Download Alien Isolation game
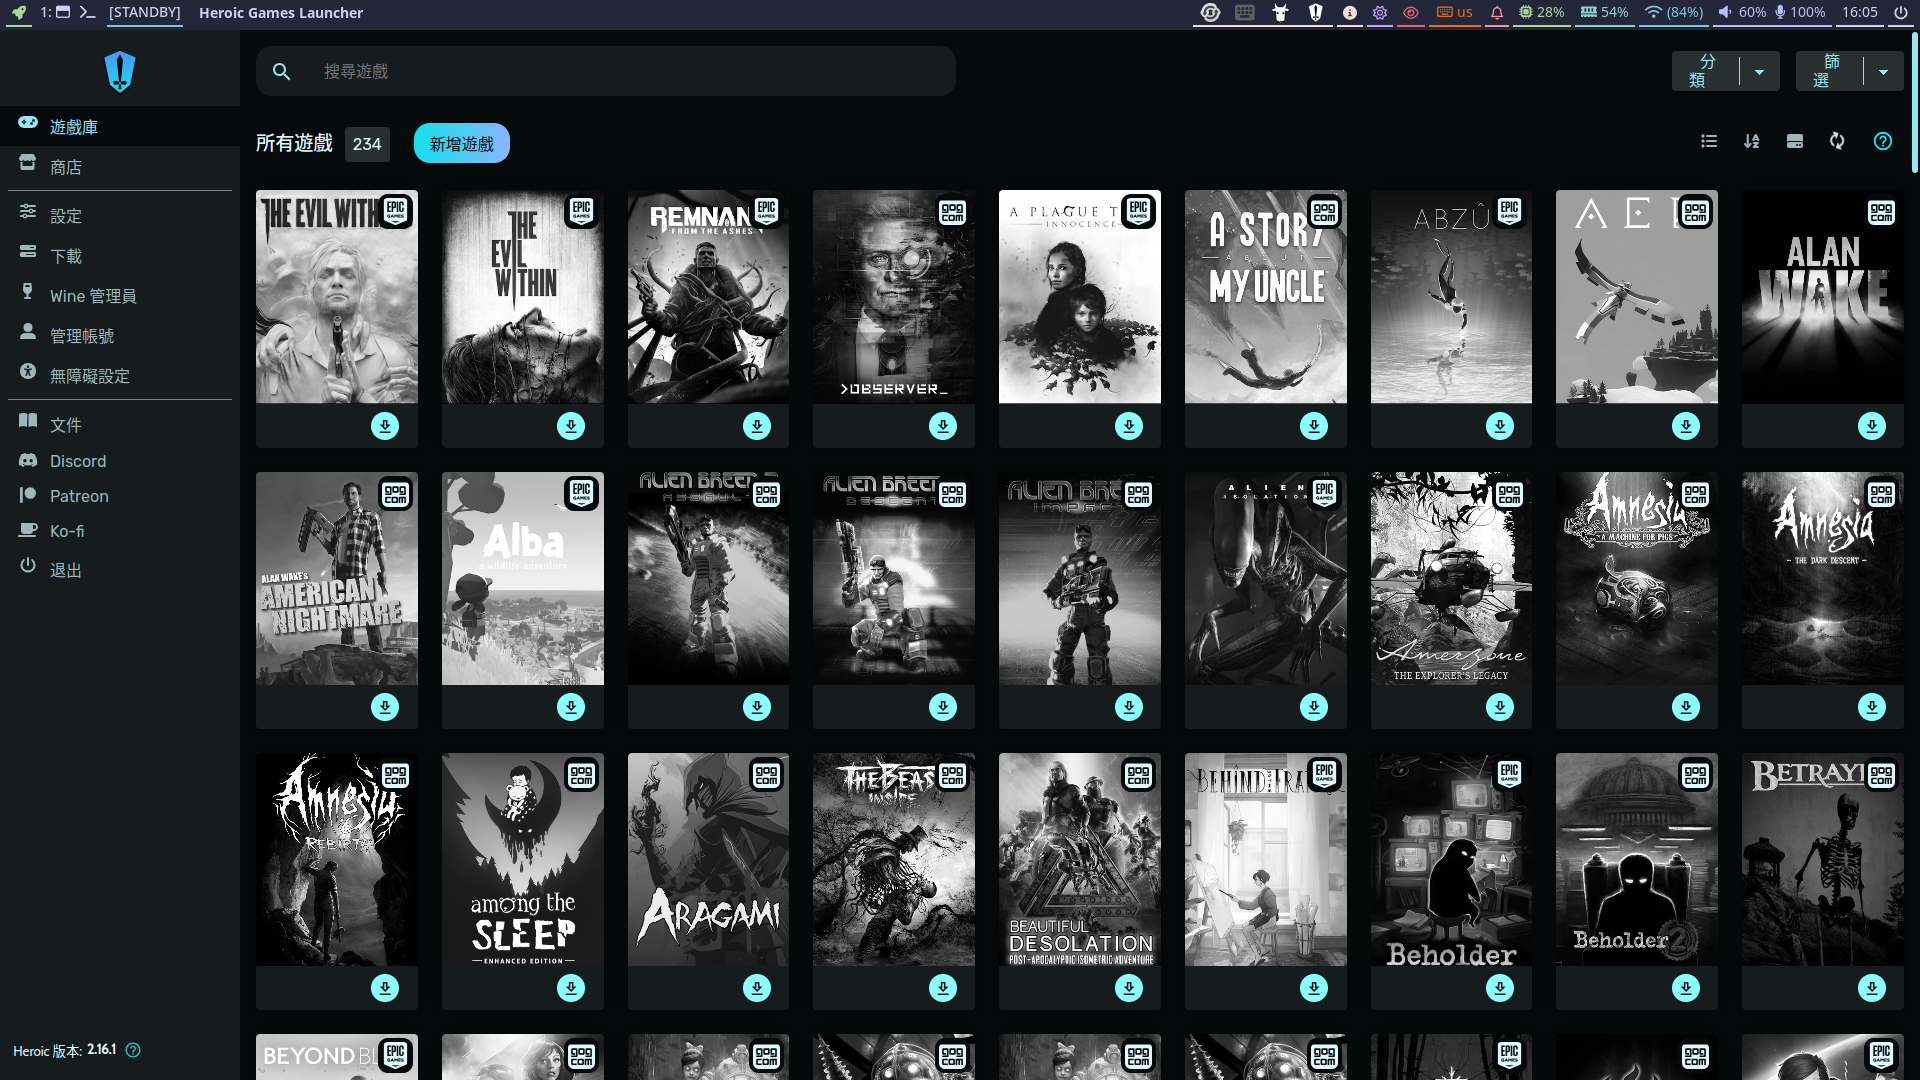The width and height of the screenshot is (1920, 1080). click(x=1314, y=707)
